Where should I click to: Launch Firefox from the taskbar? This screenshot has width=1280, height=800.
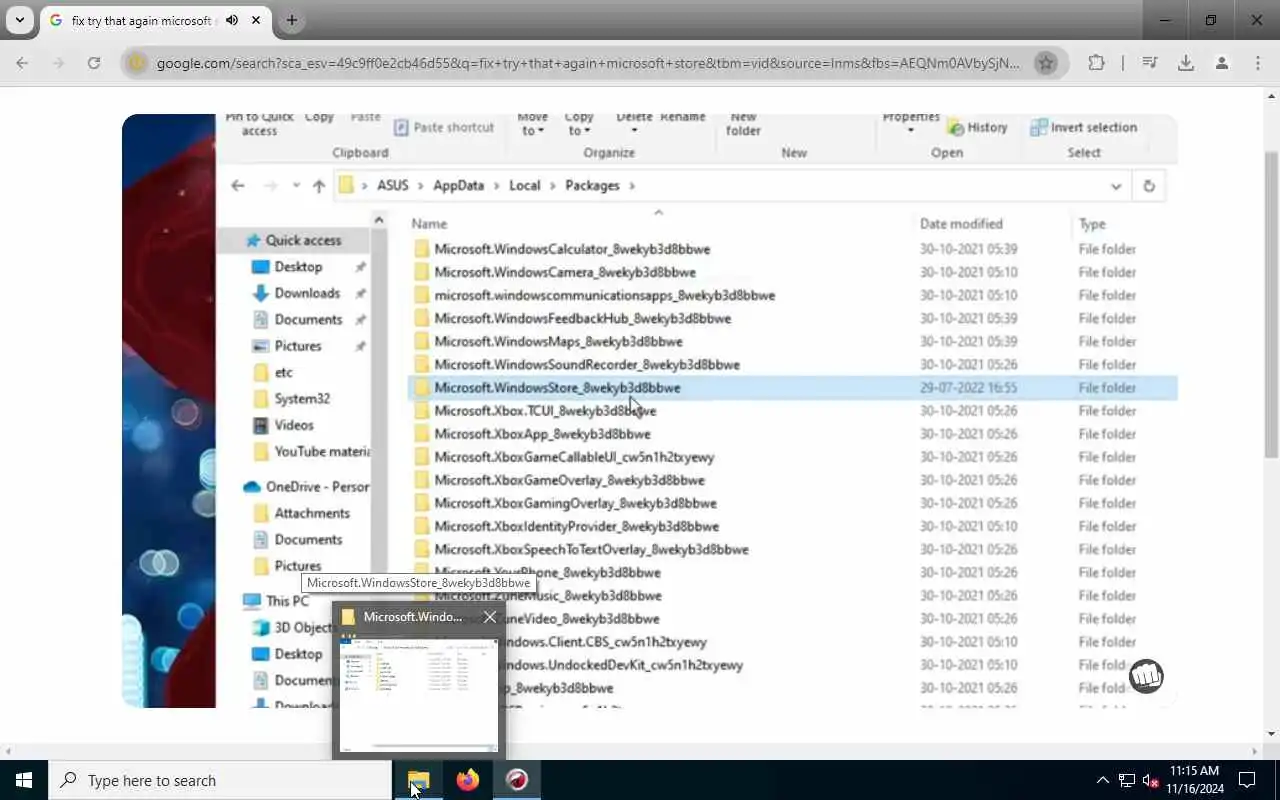click(467, 780)
